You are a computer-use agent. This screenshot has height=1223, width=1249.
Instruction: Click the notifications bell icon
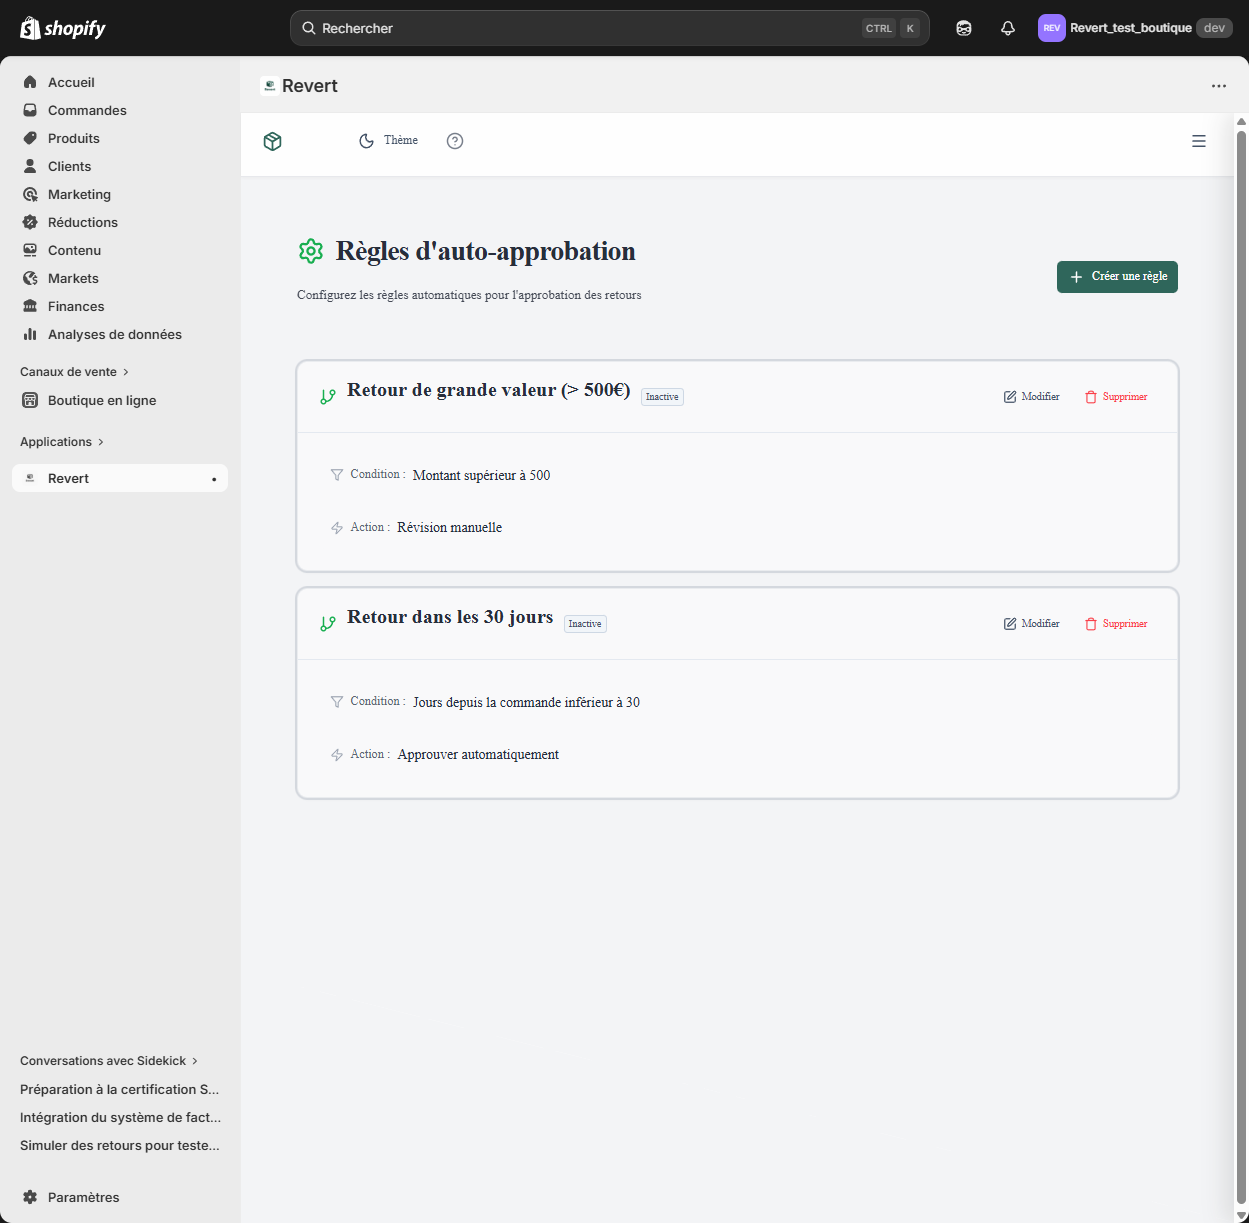[x=1007, y=28]
